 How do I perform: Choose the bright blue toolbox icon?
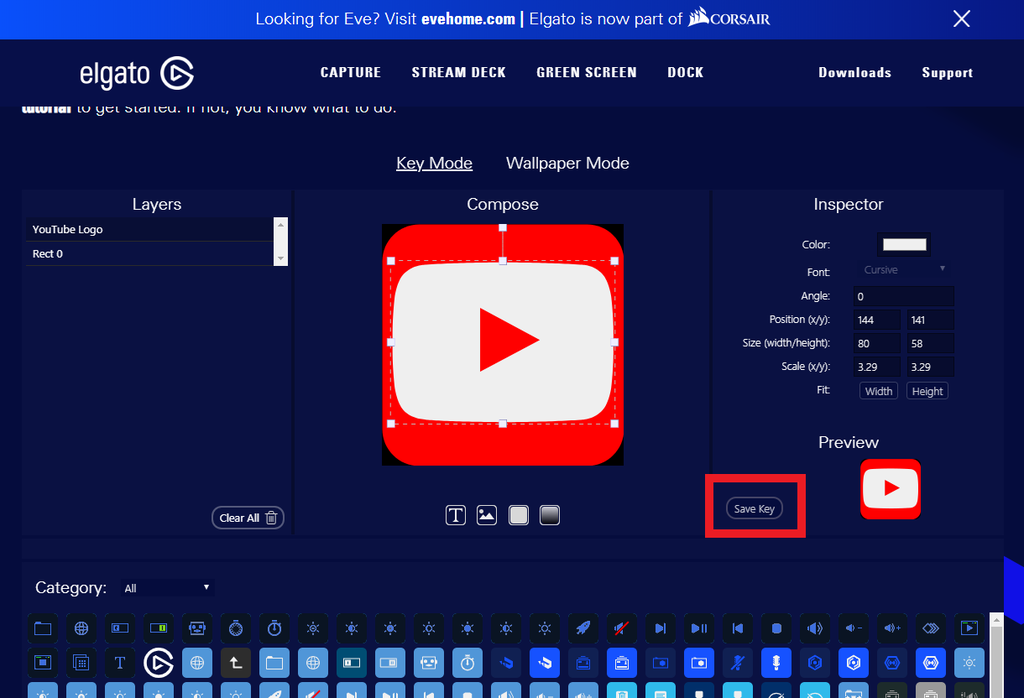point(622,663)
